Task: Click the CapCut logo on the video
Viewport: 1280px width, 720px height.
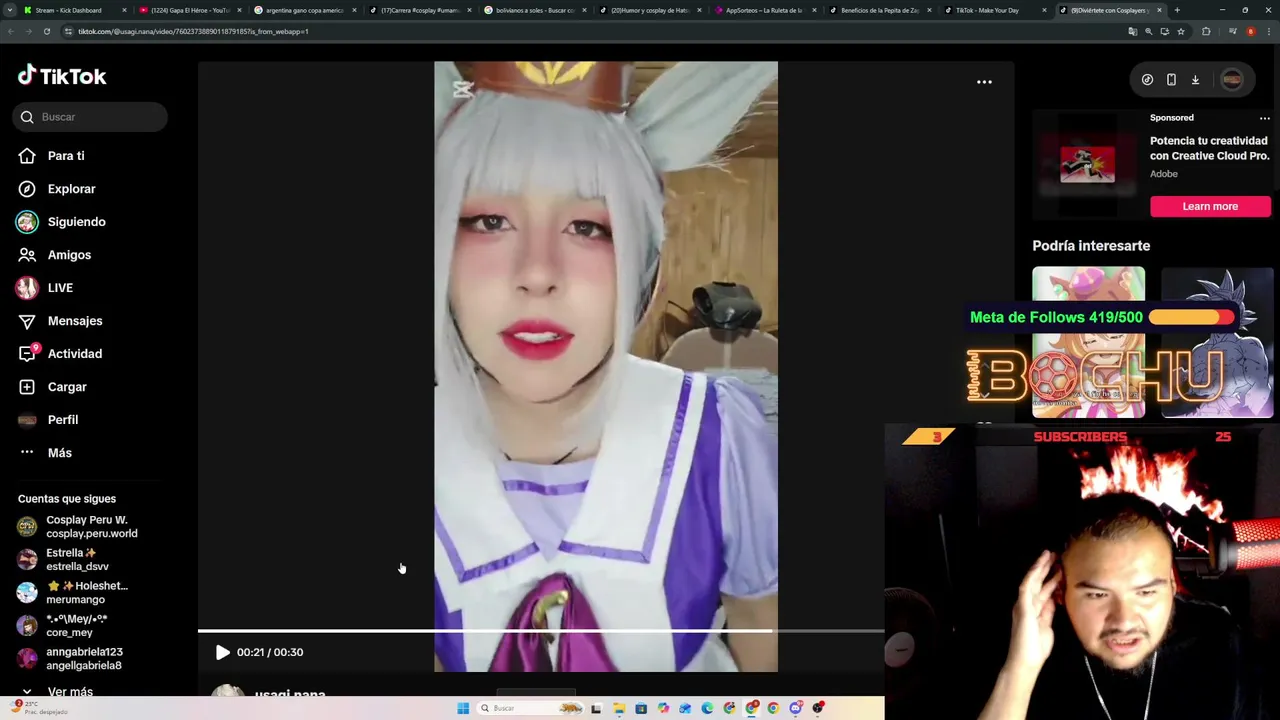Action: pos(462,90)
